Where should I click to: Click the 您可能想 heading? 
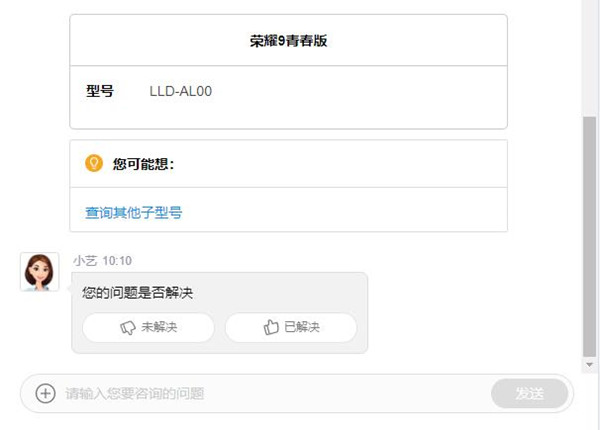143,163
